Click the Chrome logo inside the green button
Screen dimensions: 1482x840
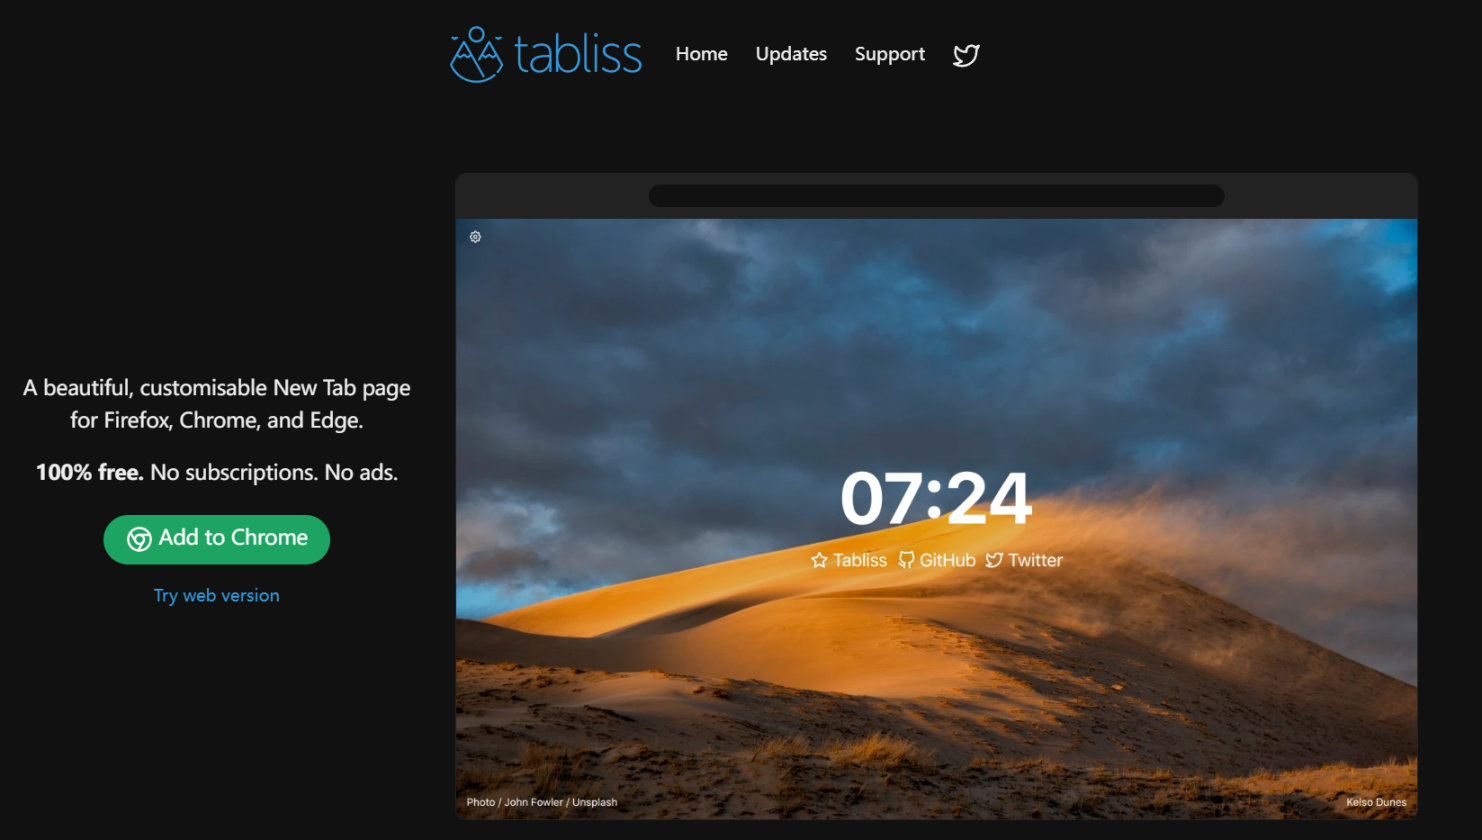139,539
